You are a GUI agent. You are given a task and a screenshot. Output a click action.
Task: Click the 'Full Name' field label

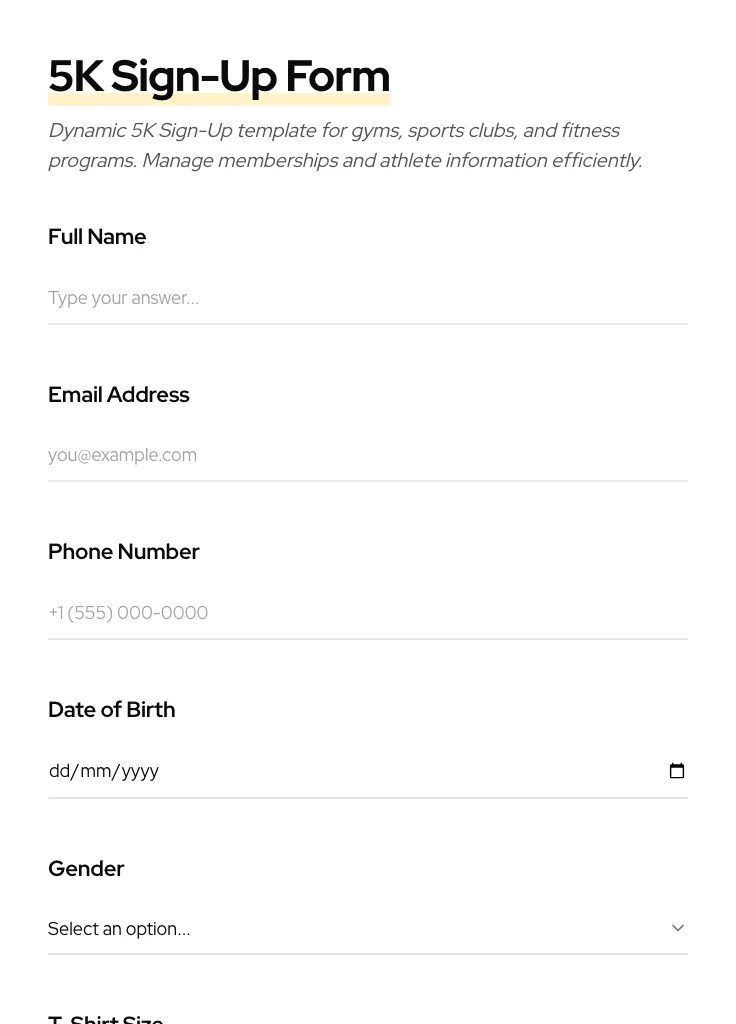(x=97, y=237)
